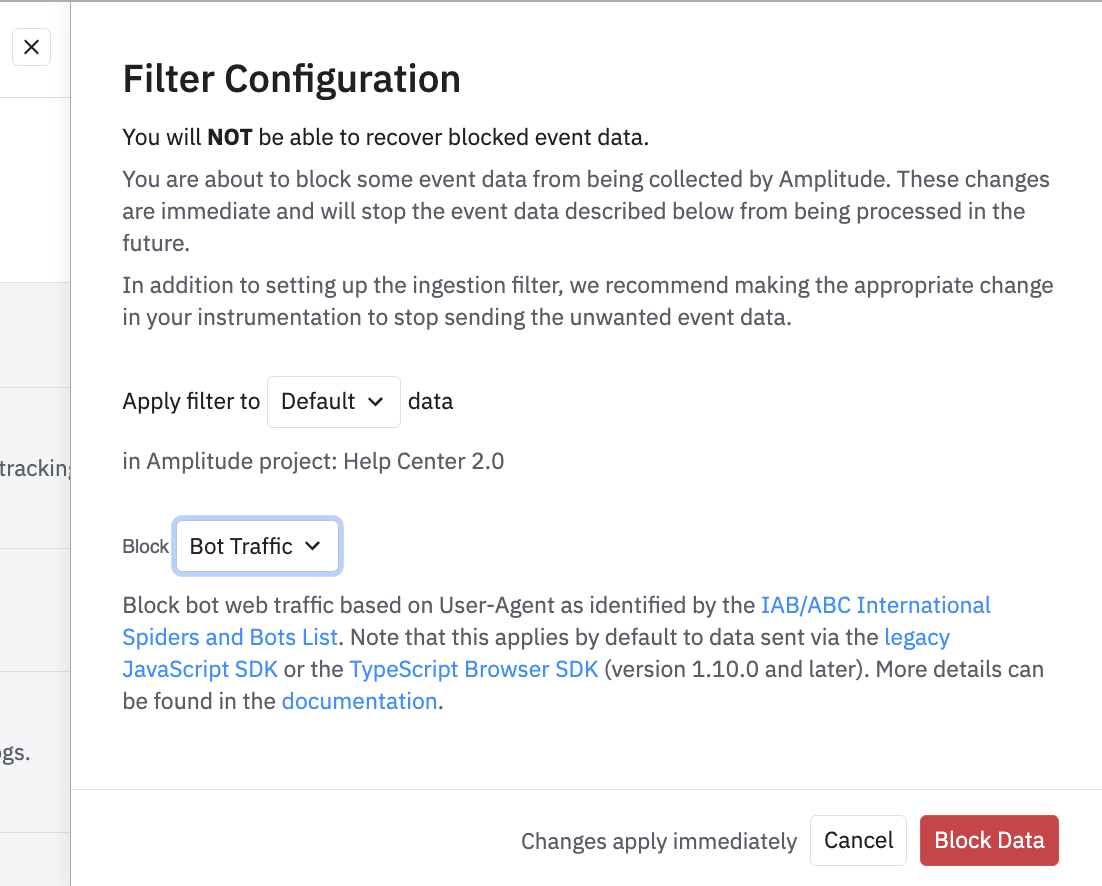1102x886 pixels.
Task: Confirm with the red Block Data button
Action: (988, 841)
